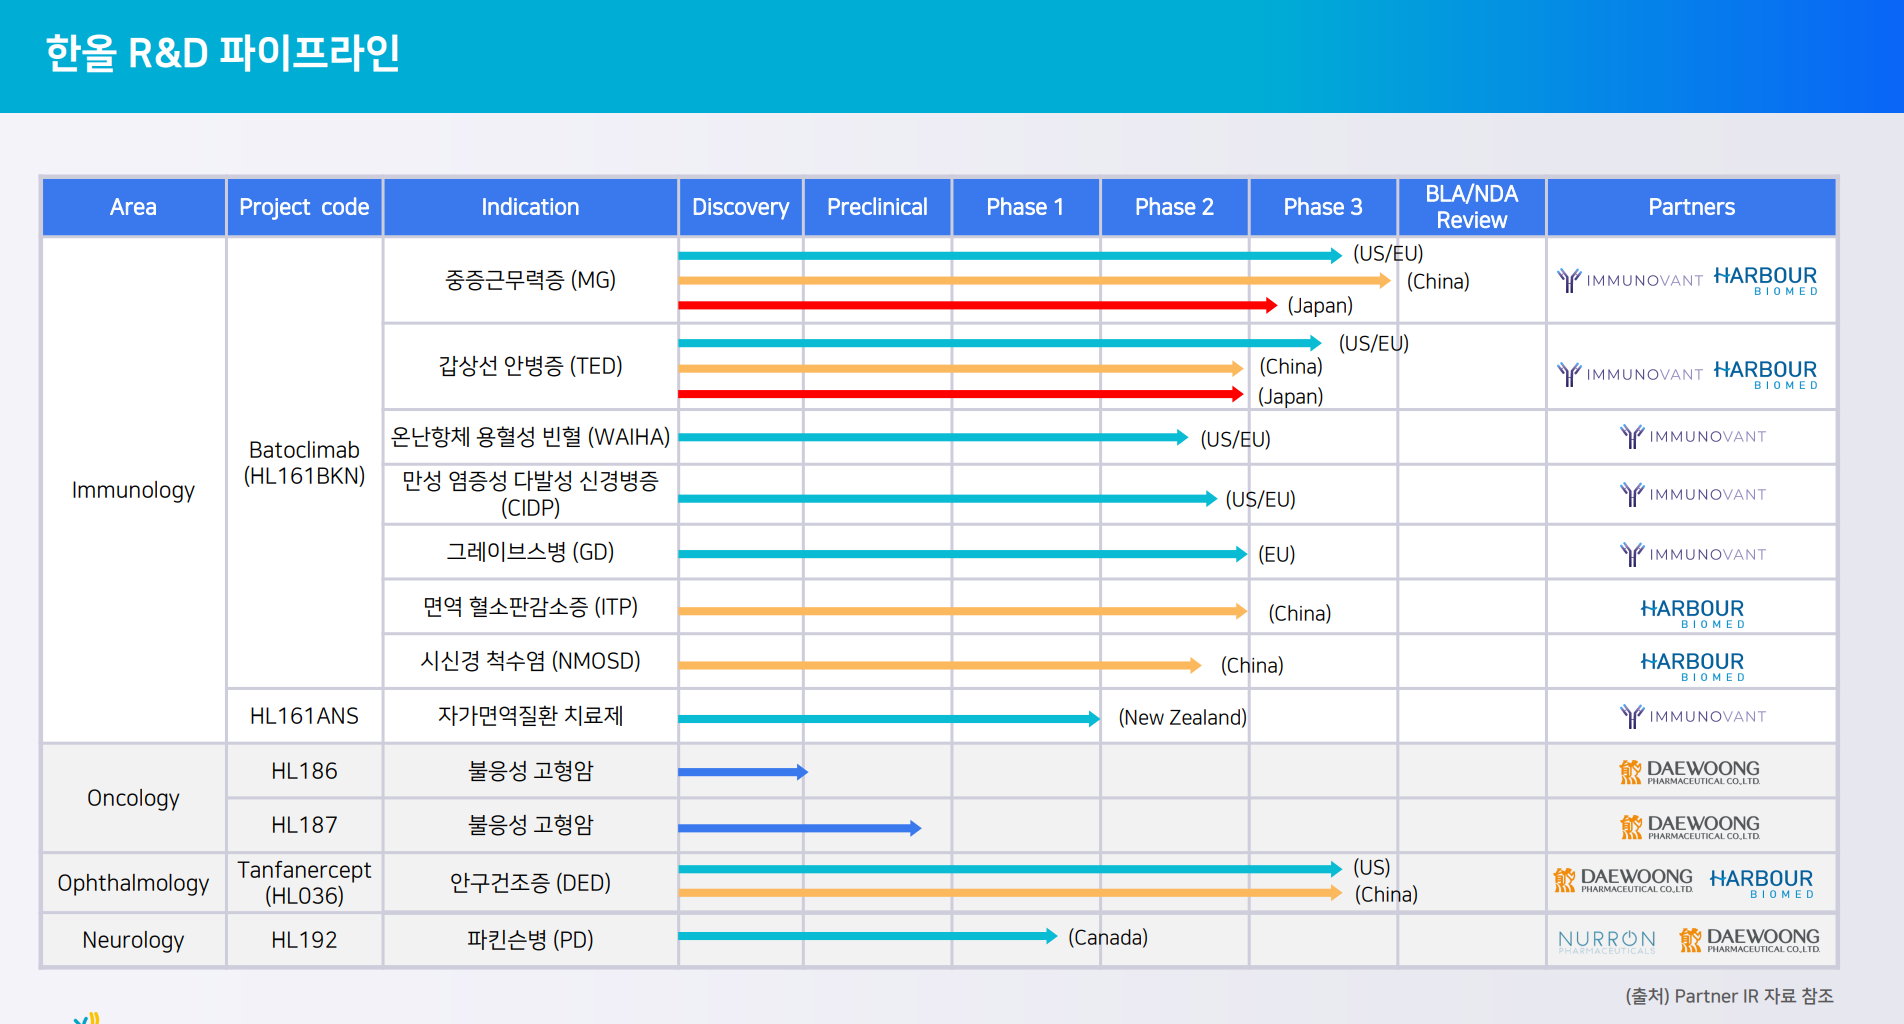Viewport: 1904px width, 1024px height.
Task: Click the Phase 3 column header
Action: (1323, 207)
